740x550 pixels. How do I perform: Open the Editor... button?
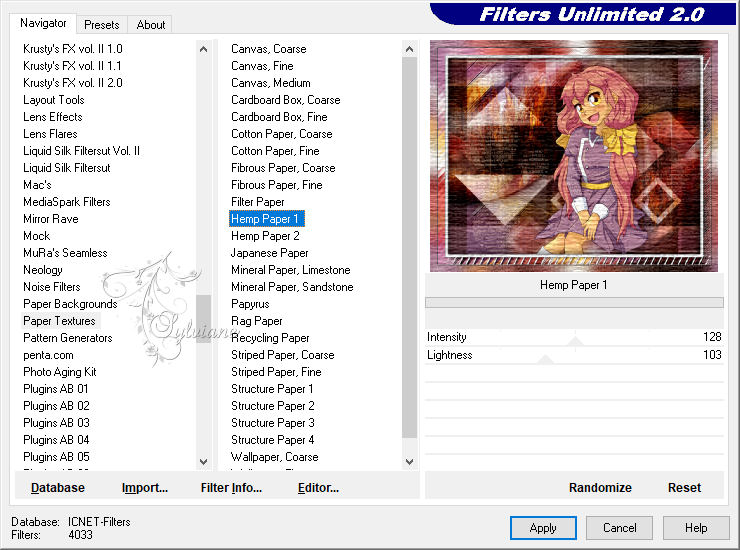point(318,488)
